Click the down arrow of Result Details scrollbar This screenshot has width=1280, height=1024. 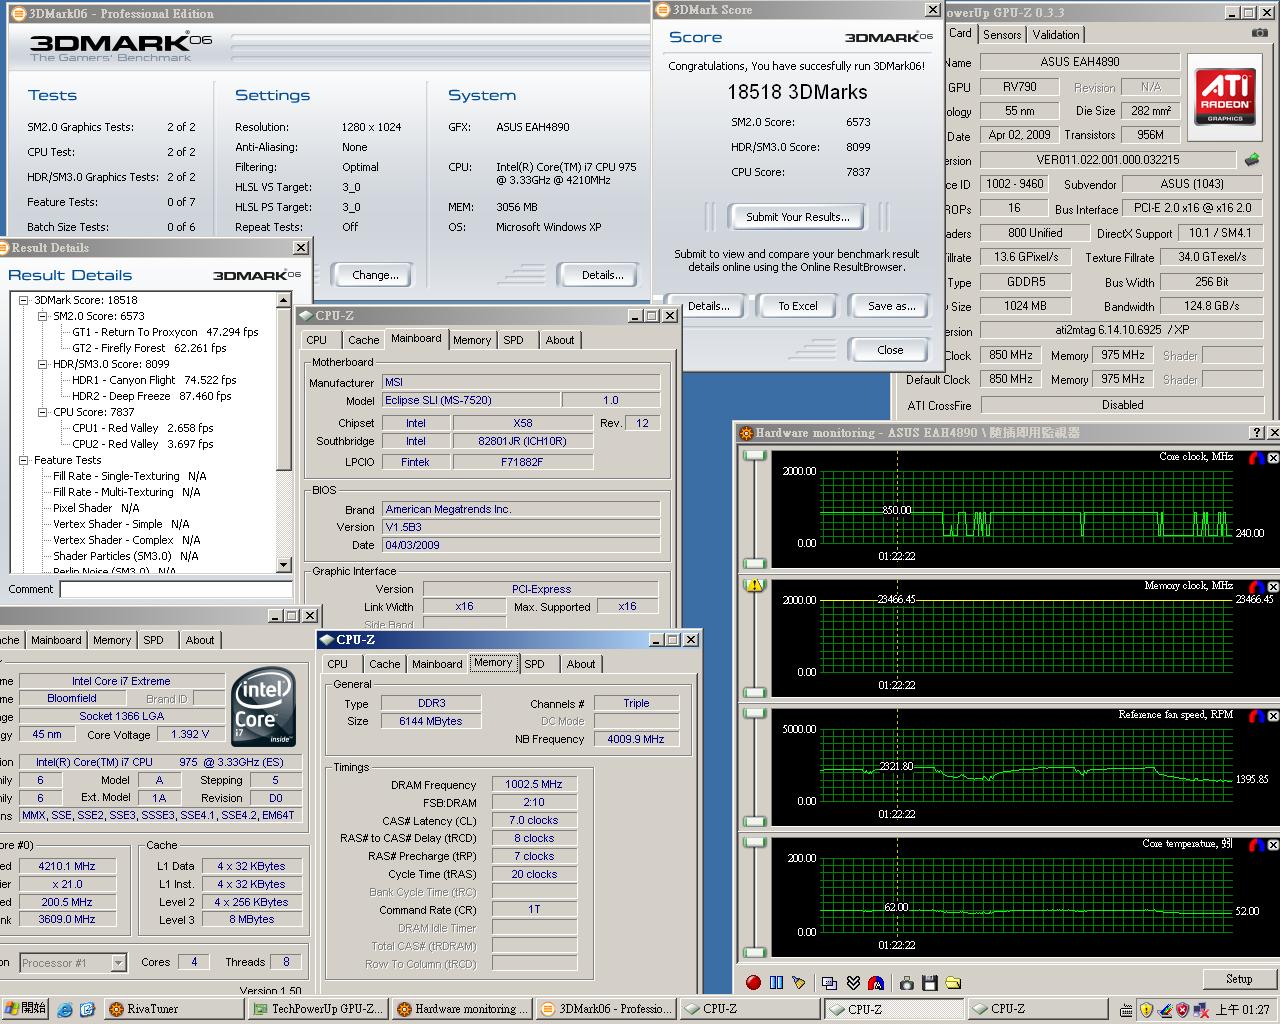coord(285,566)
